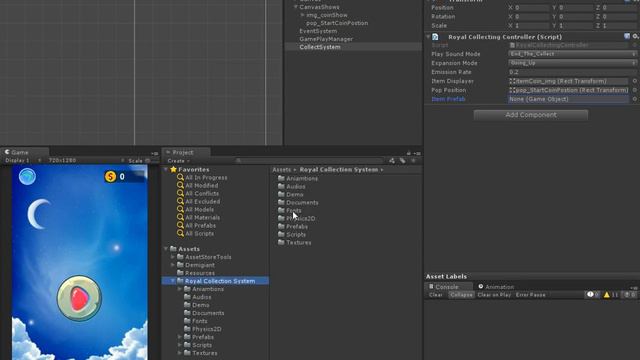This screenshot has height=360, width=640.
Task: Click the Project search input field
Action: pyautogui.click(x=310, y=161)
